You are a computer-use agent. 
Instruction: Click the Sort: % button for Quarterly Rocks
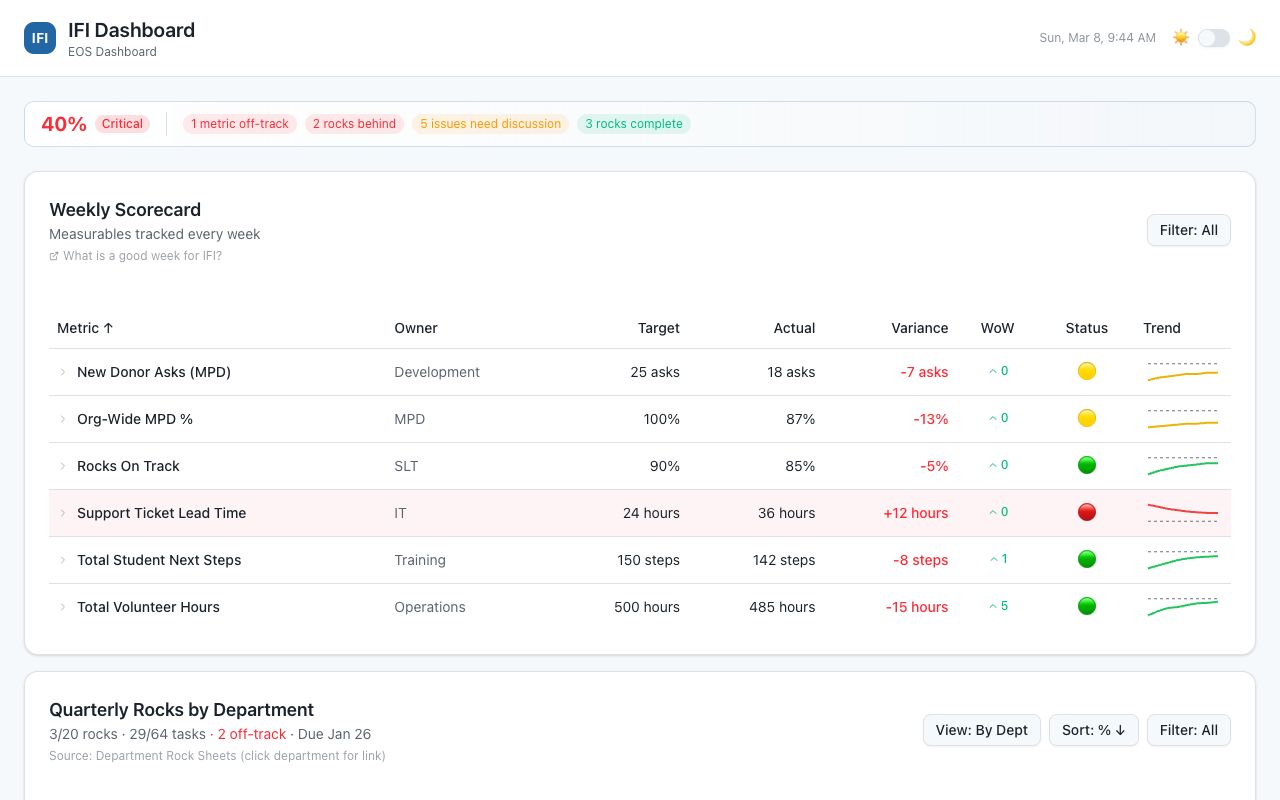(1093, 730)
